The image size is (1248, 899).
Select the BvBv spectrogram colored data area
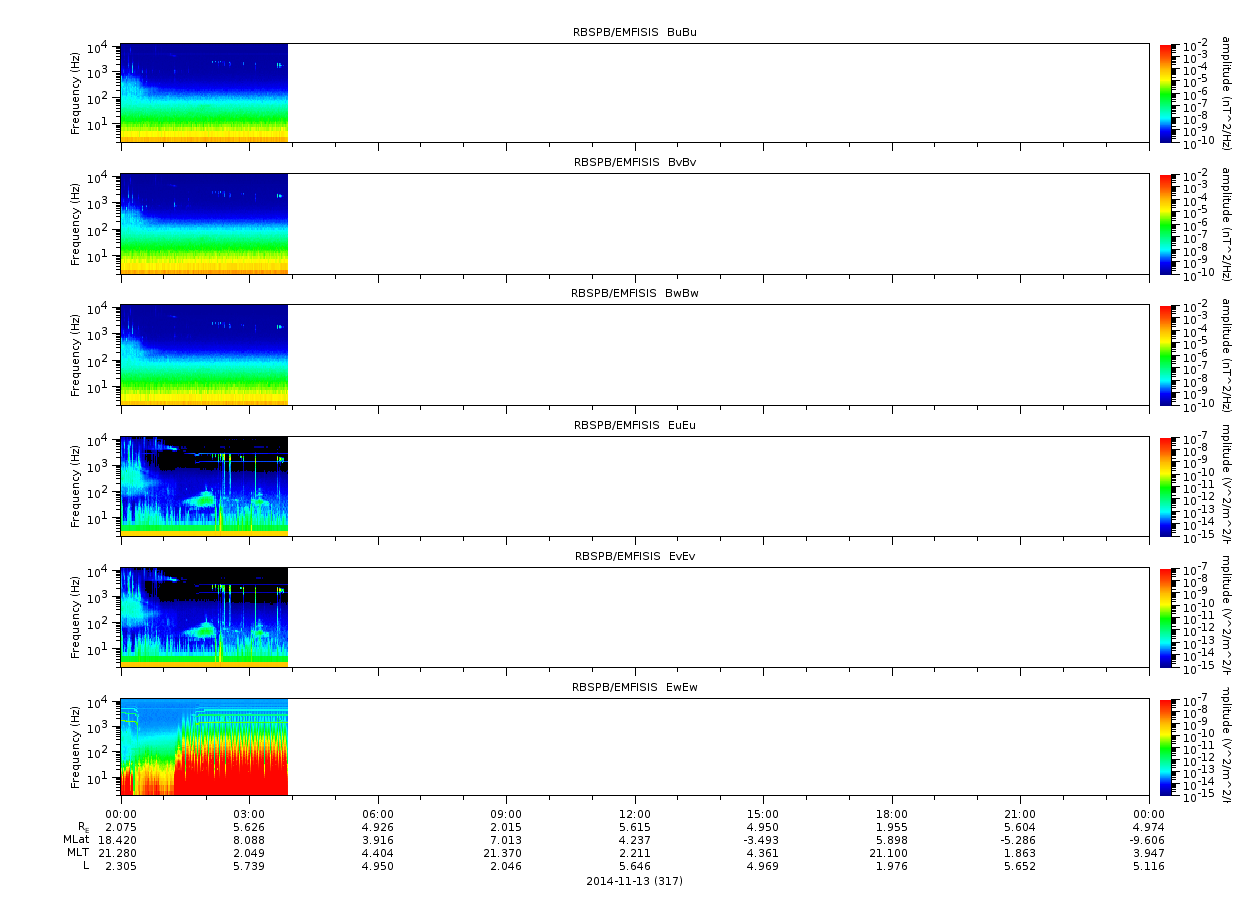[x=204, y=223]
